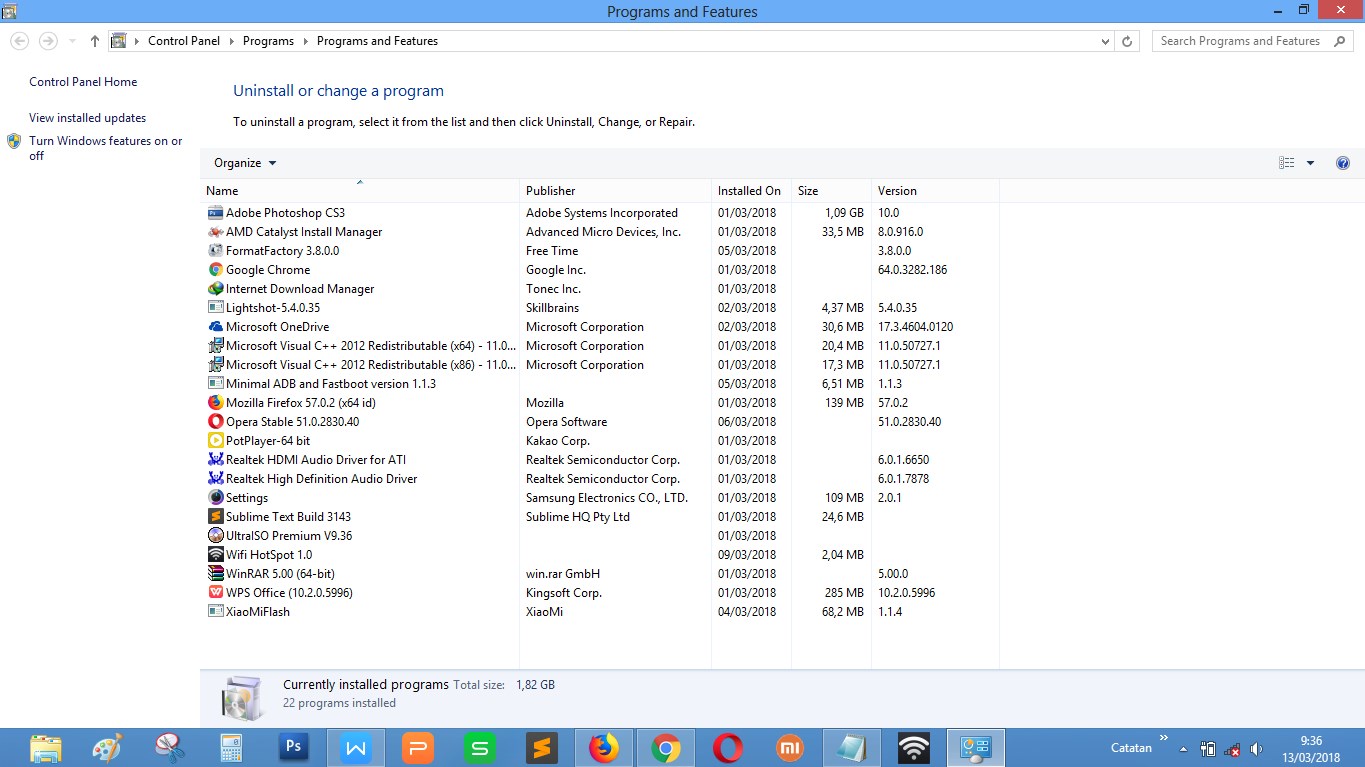Open the Organize dropdown menu
The image size is (1365, 767).
click(x=245, y=163)
